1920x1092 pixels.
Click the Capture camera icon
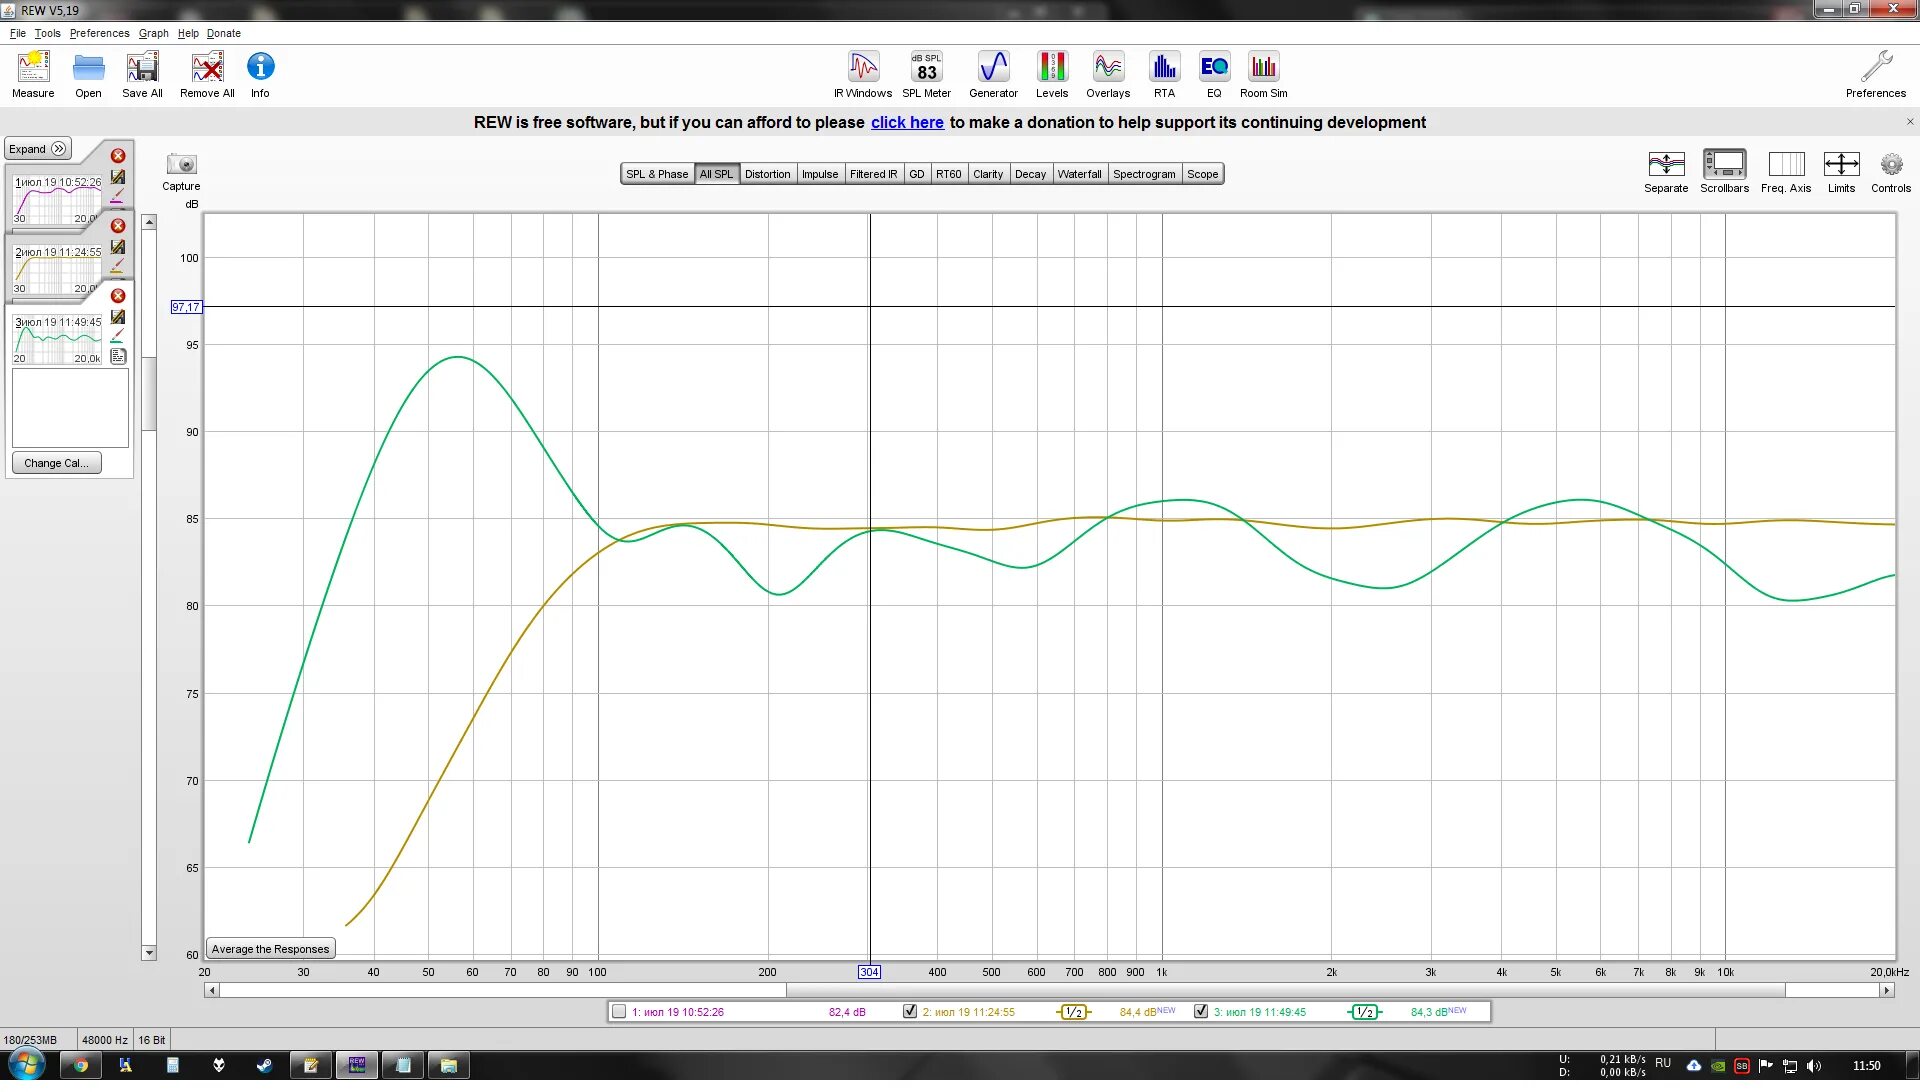[181, 165]
